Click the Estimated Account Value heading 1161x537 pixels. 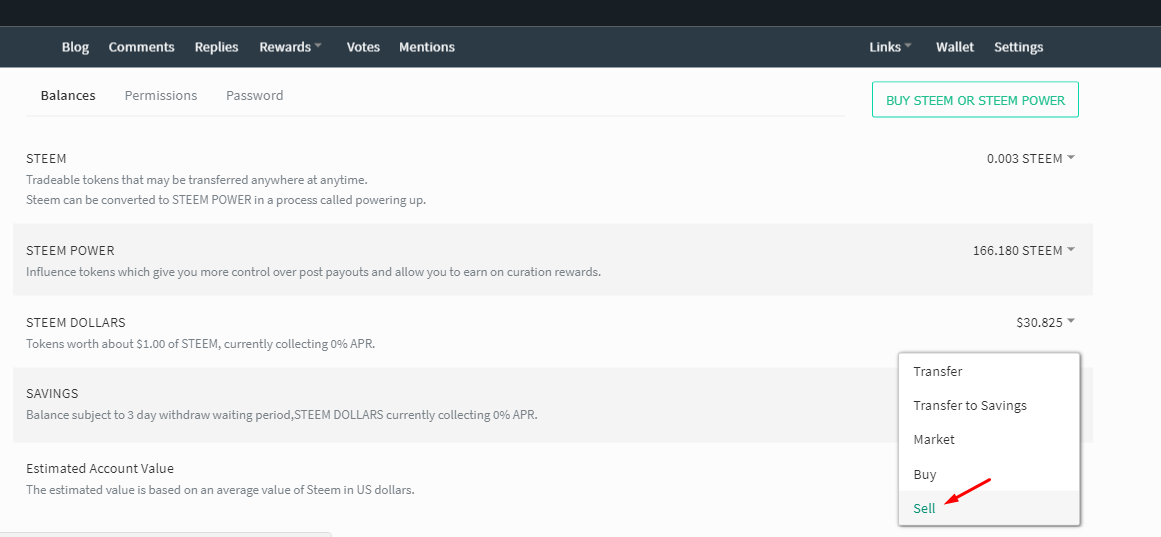(x=100, y=468)
